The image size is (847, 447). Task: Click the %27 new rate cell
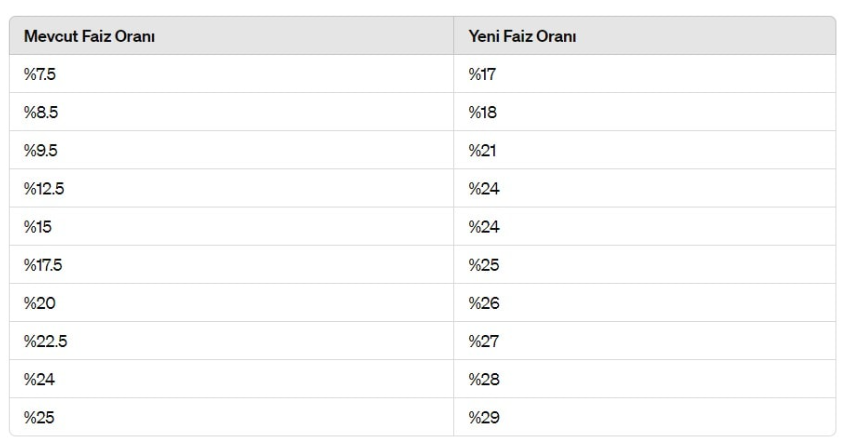pos(483,341)
